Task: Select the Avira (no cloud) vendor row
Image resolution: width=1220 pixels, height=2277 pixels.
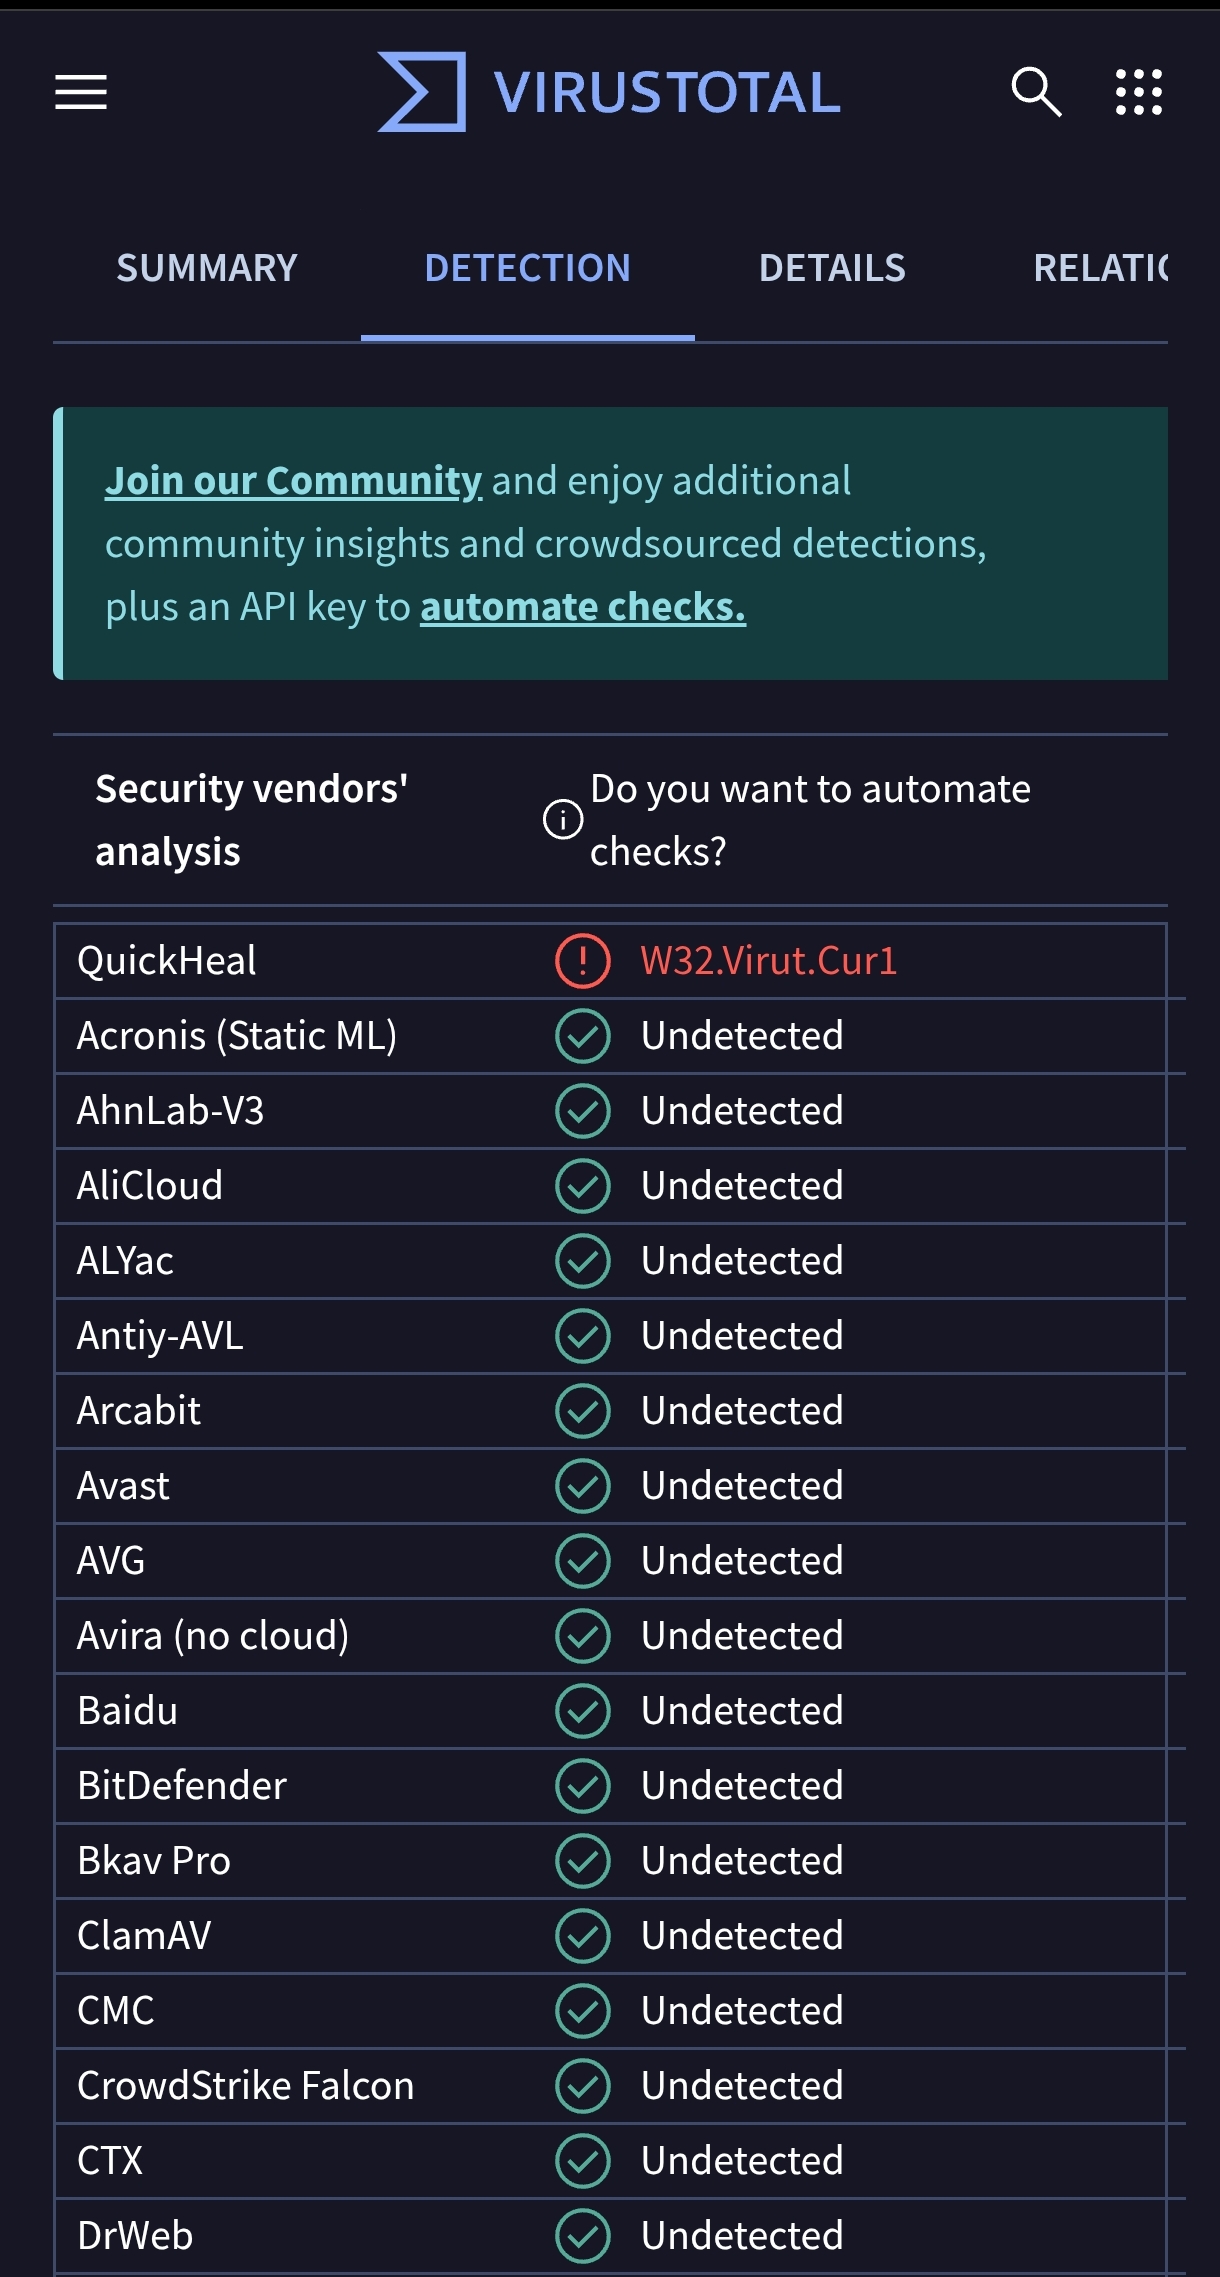Action: (x=611, y=1636)
